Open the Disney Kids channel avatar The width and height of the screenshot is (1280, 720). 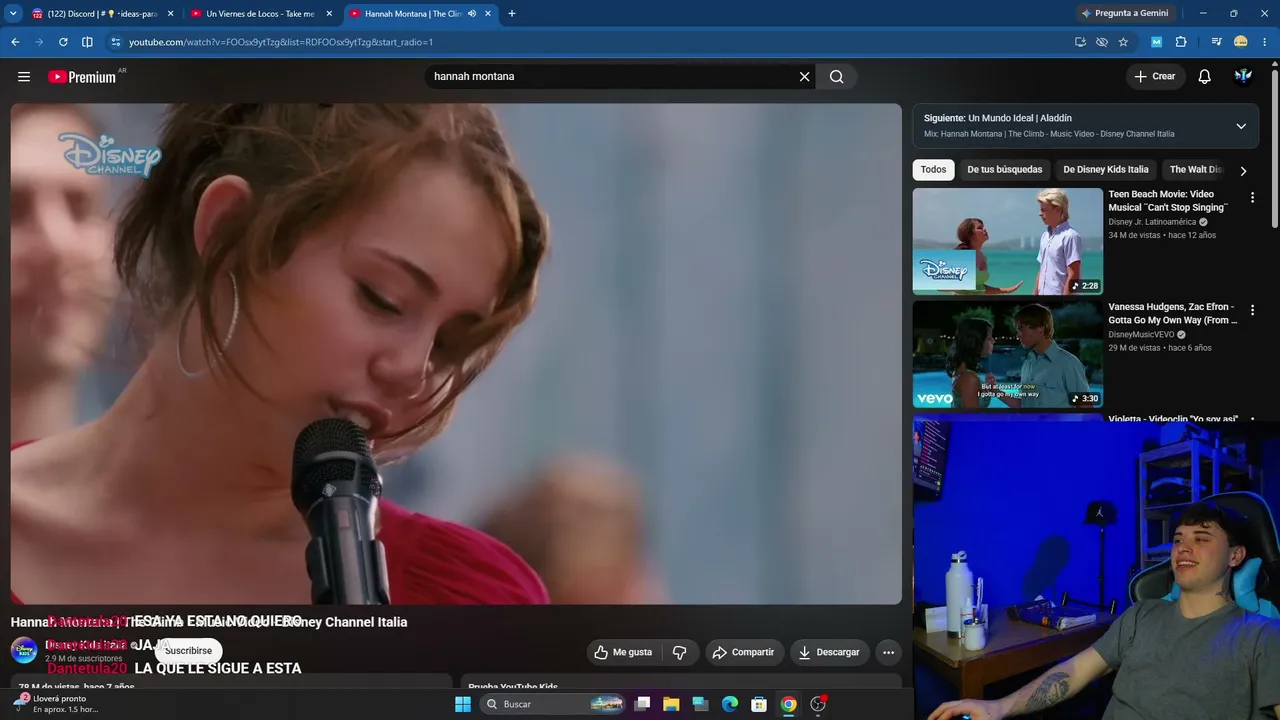click(24, 650)
